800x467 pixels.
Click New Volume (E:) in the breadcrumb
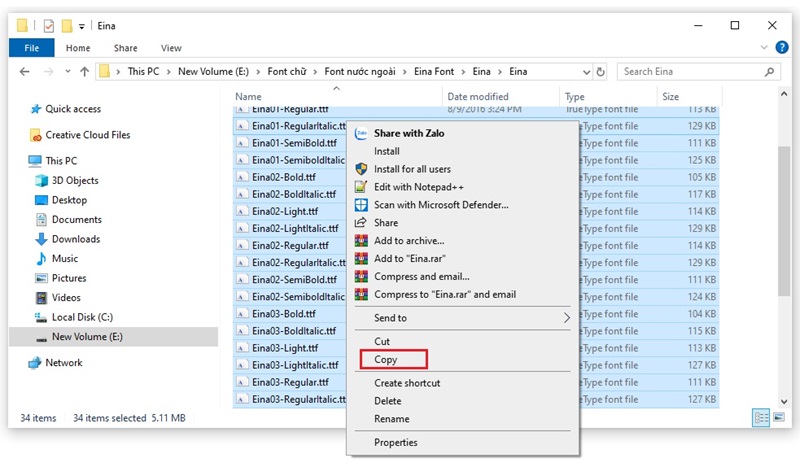[x=213, y=72]
